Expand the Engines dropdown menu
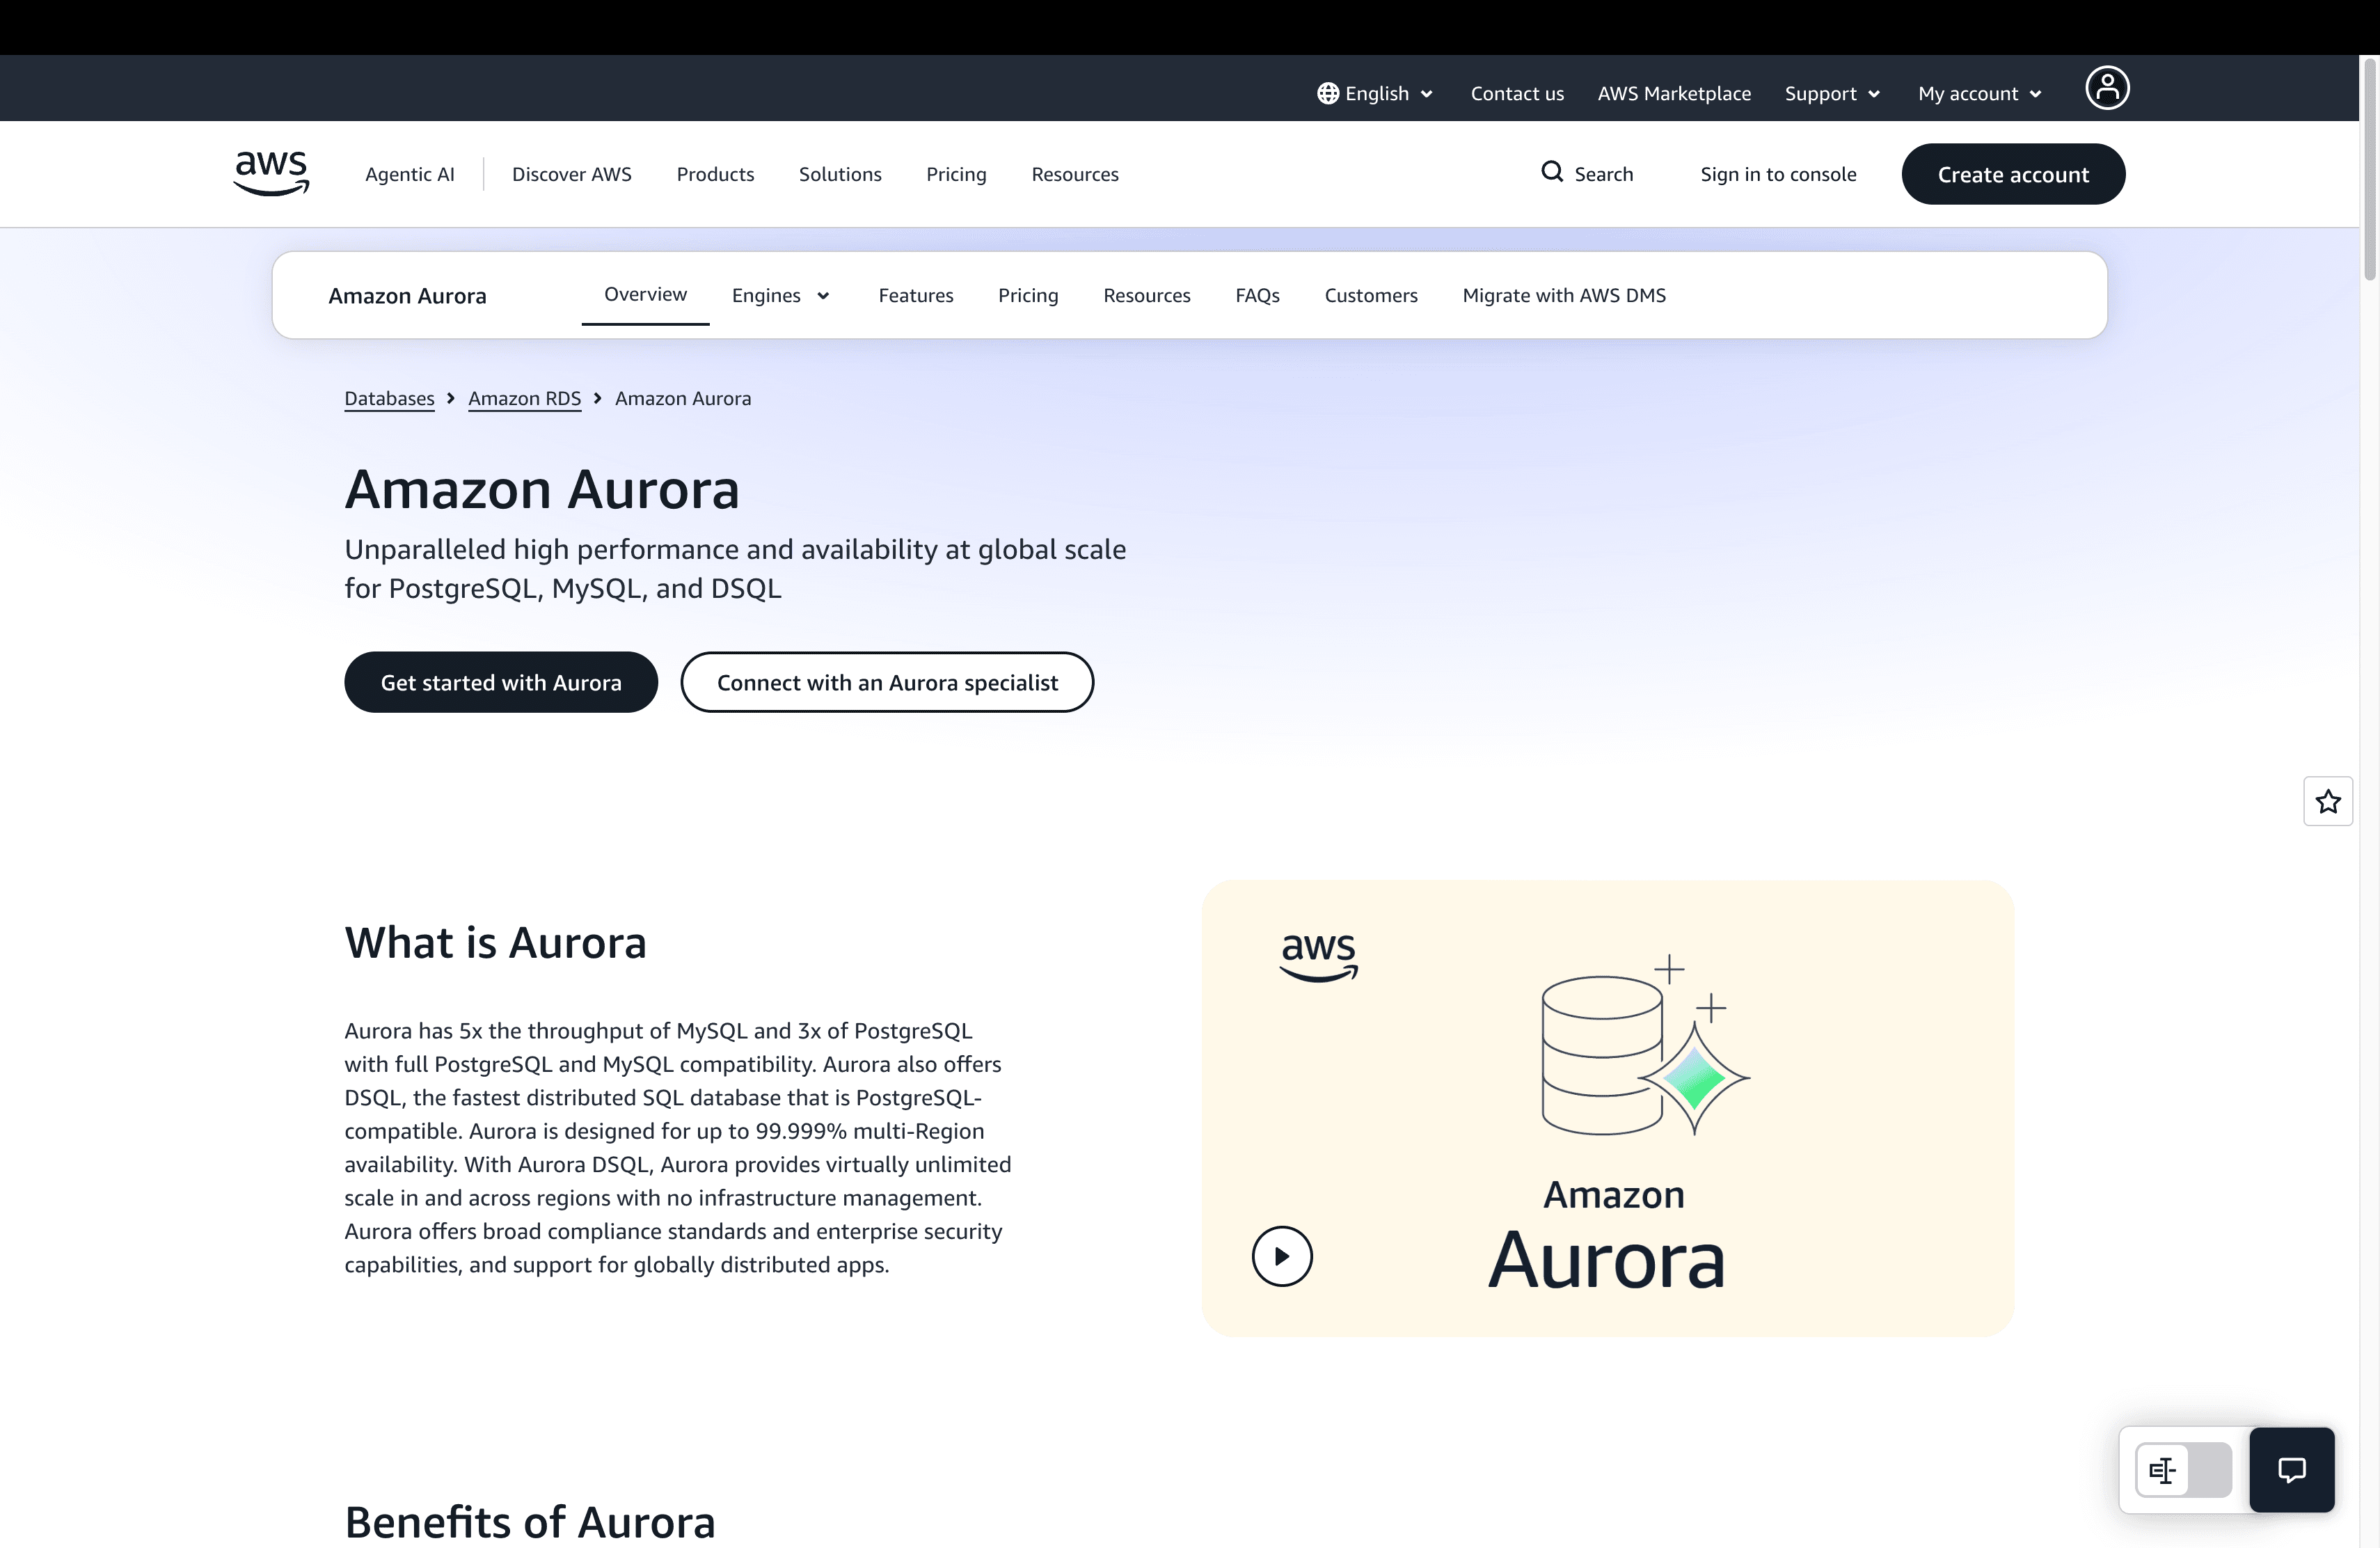The width and height of the screenshot is (2380, 1548). pyautogui.click(x=781, y=295)
